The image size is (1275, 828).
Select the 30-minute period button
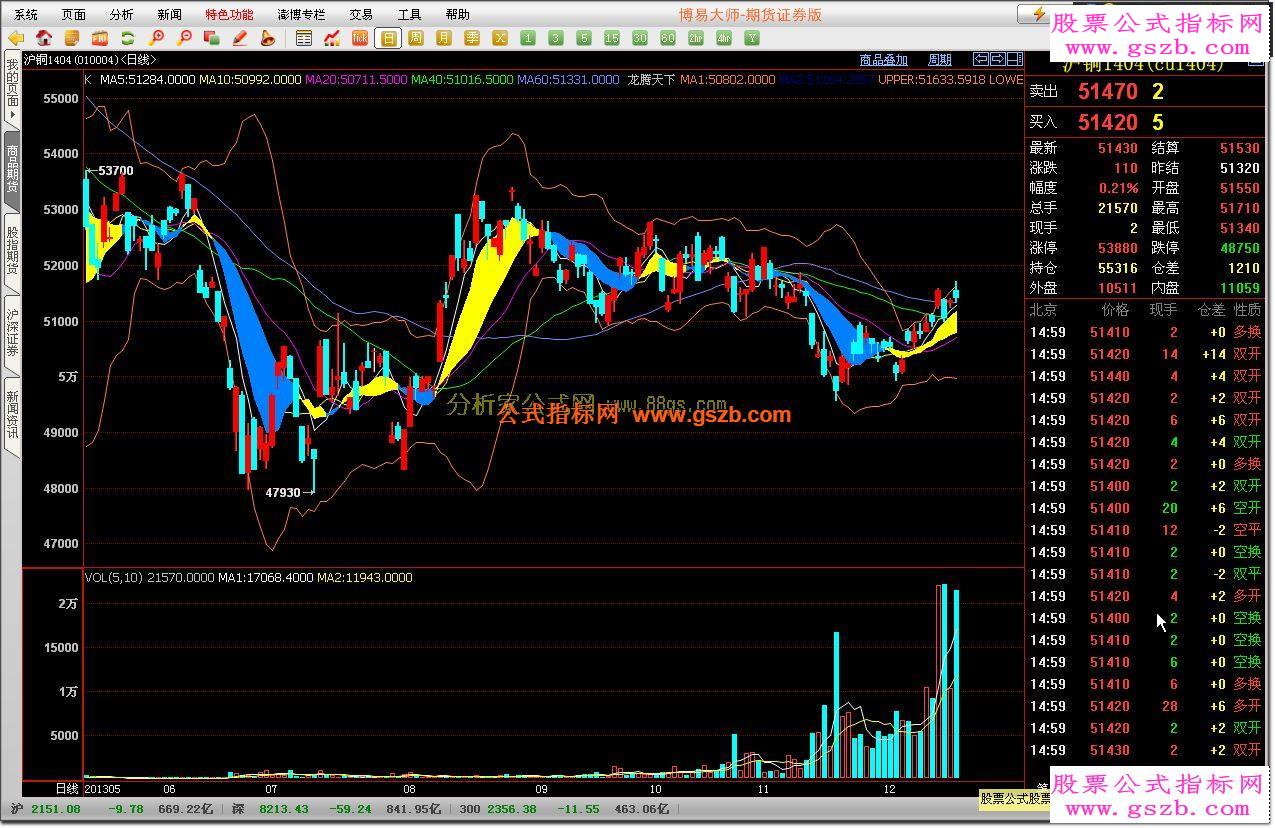(640, 38)
